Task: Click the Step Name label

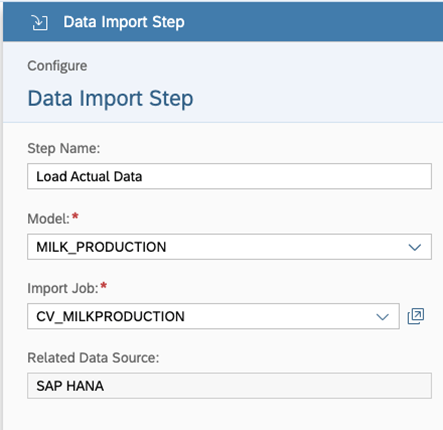Action: point(64,148)
